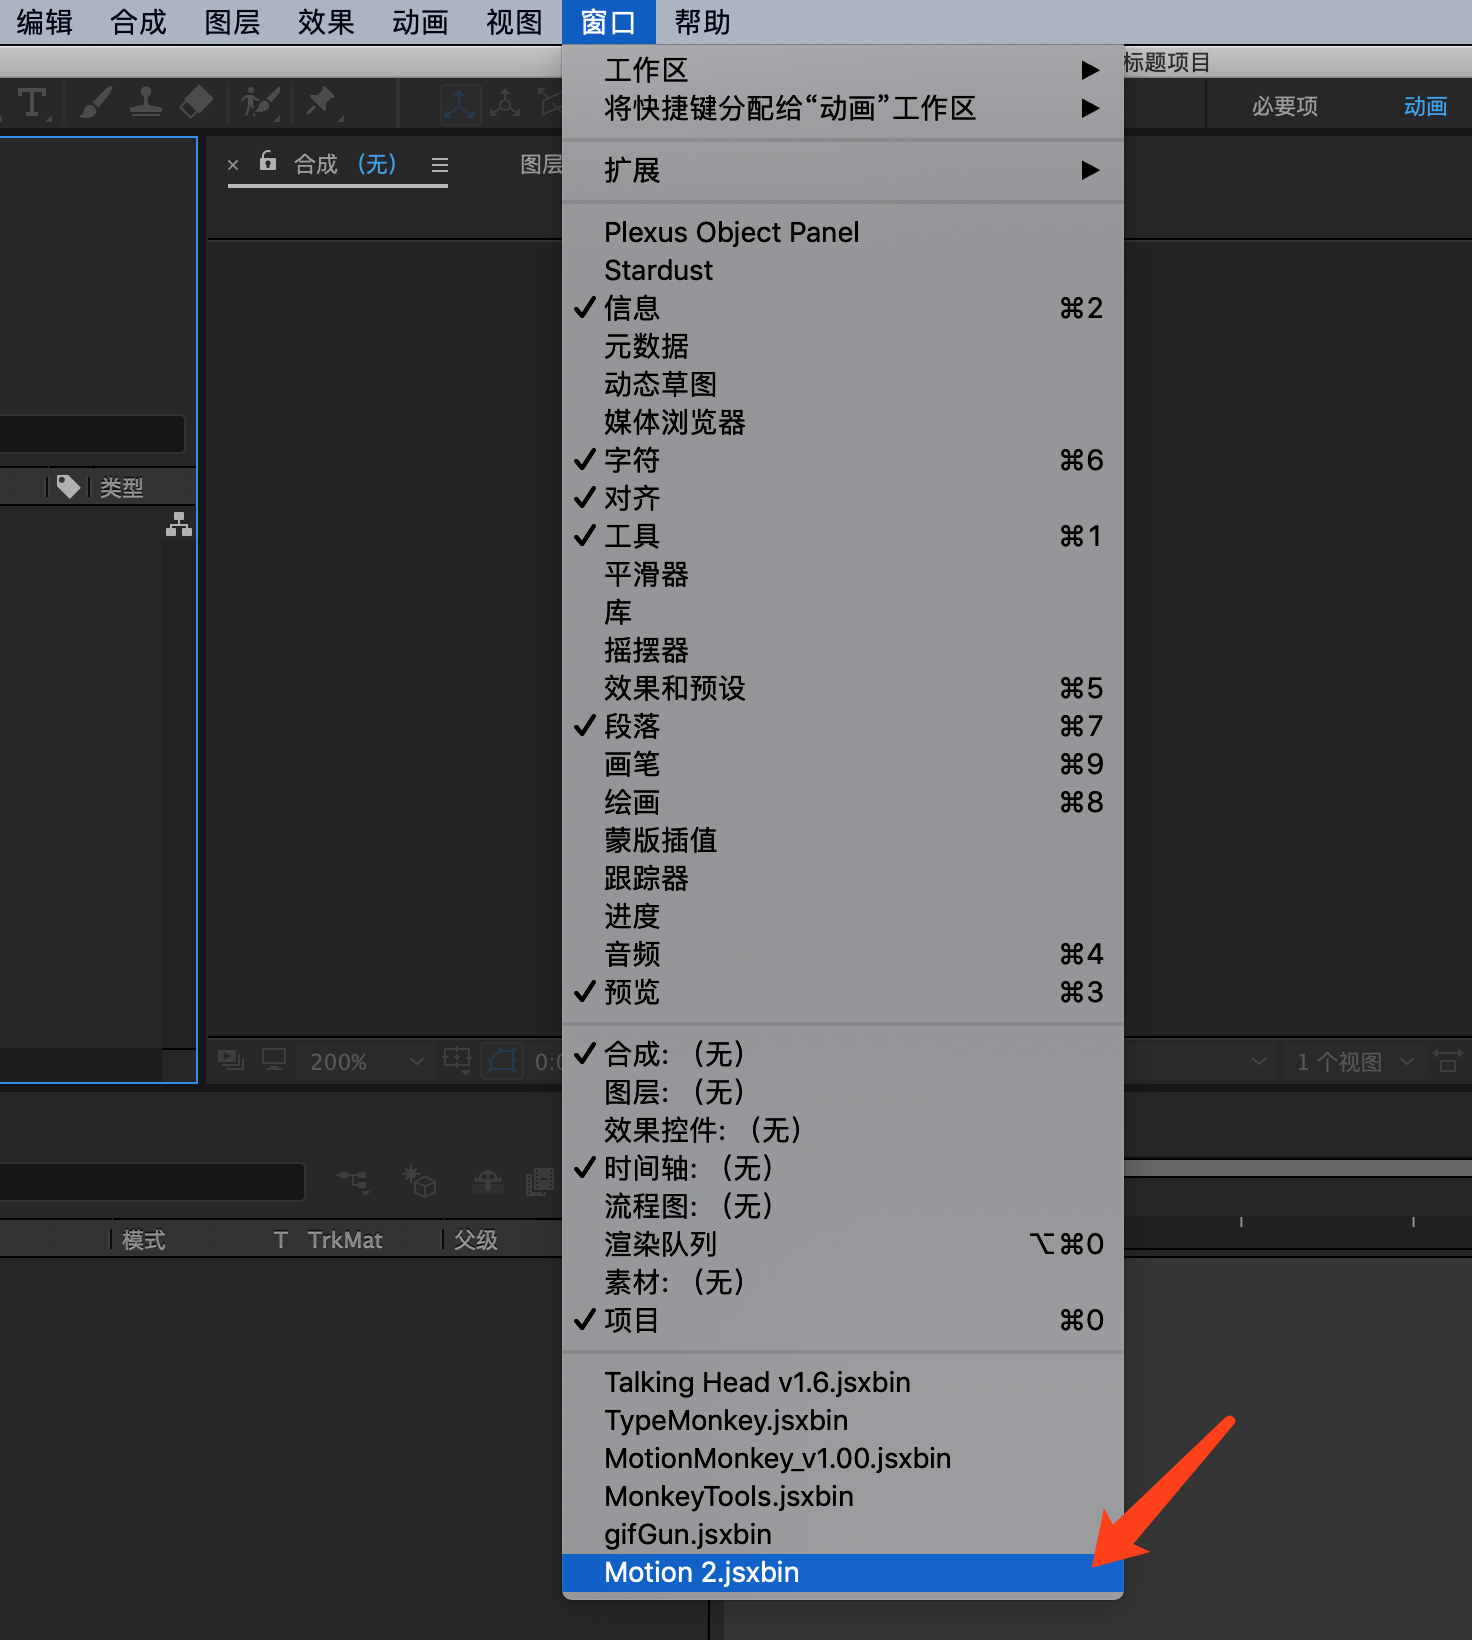Open the 跟踪器 panel
Viewport: 1472px width, 1640px height.
tap(843, 878)
